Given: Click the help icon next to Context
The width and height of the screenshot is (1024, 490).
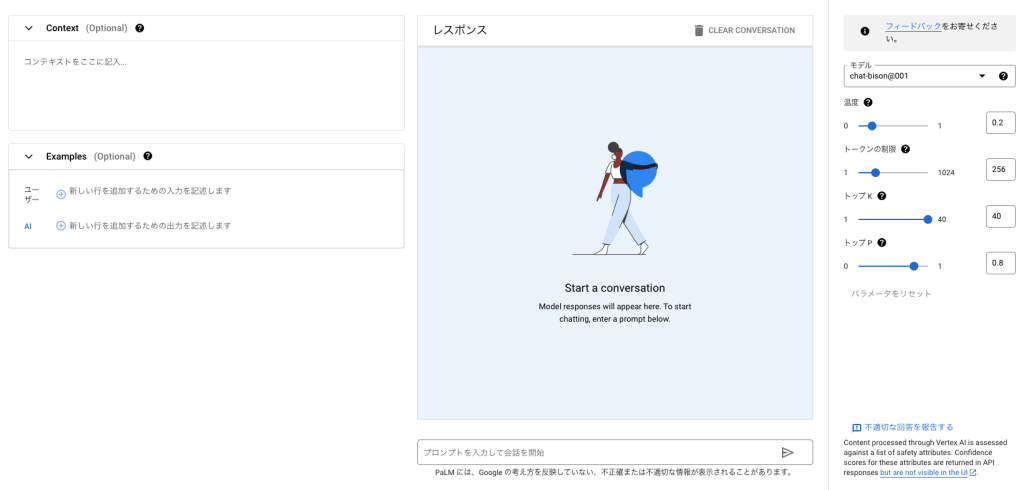Looking at the screenshot, I should 139,28.
